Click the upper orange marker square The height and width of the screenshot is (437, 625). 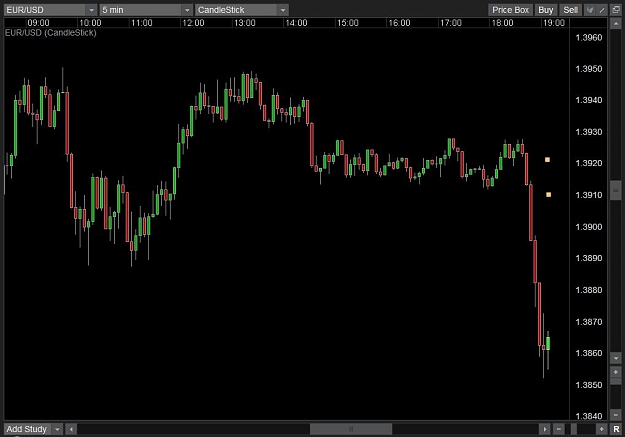pyautogui.click(x=547, y=159)
